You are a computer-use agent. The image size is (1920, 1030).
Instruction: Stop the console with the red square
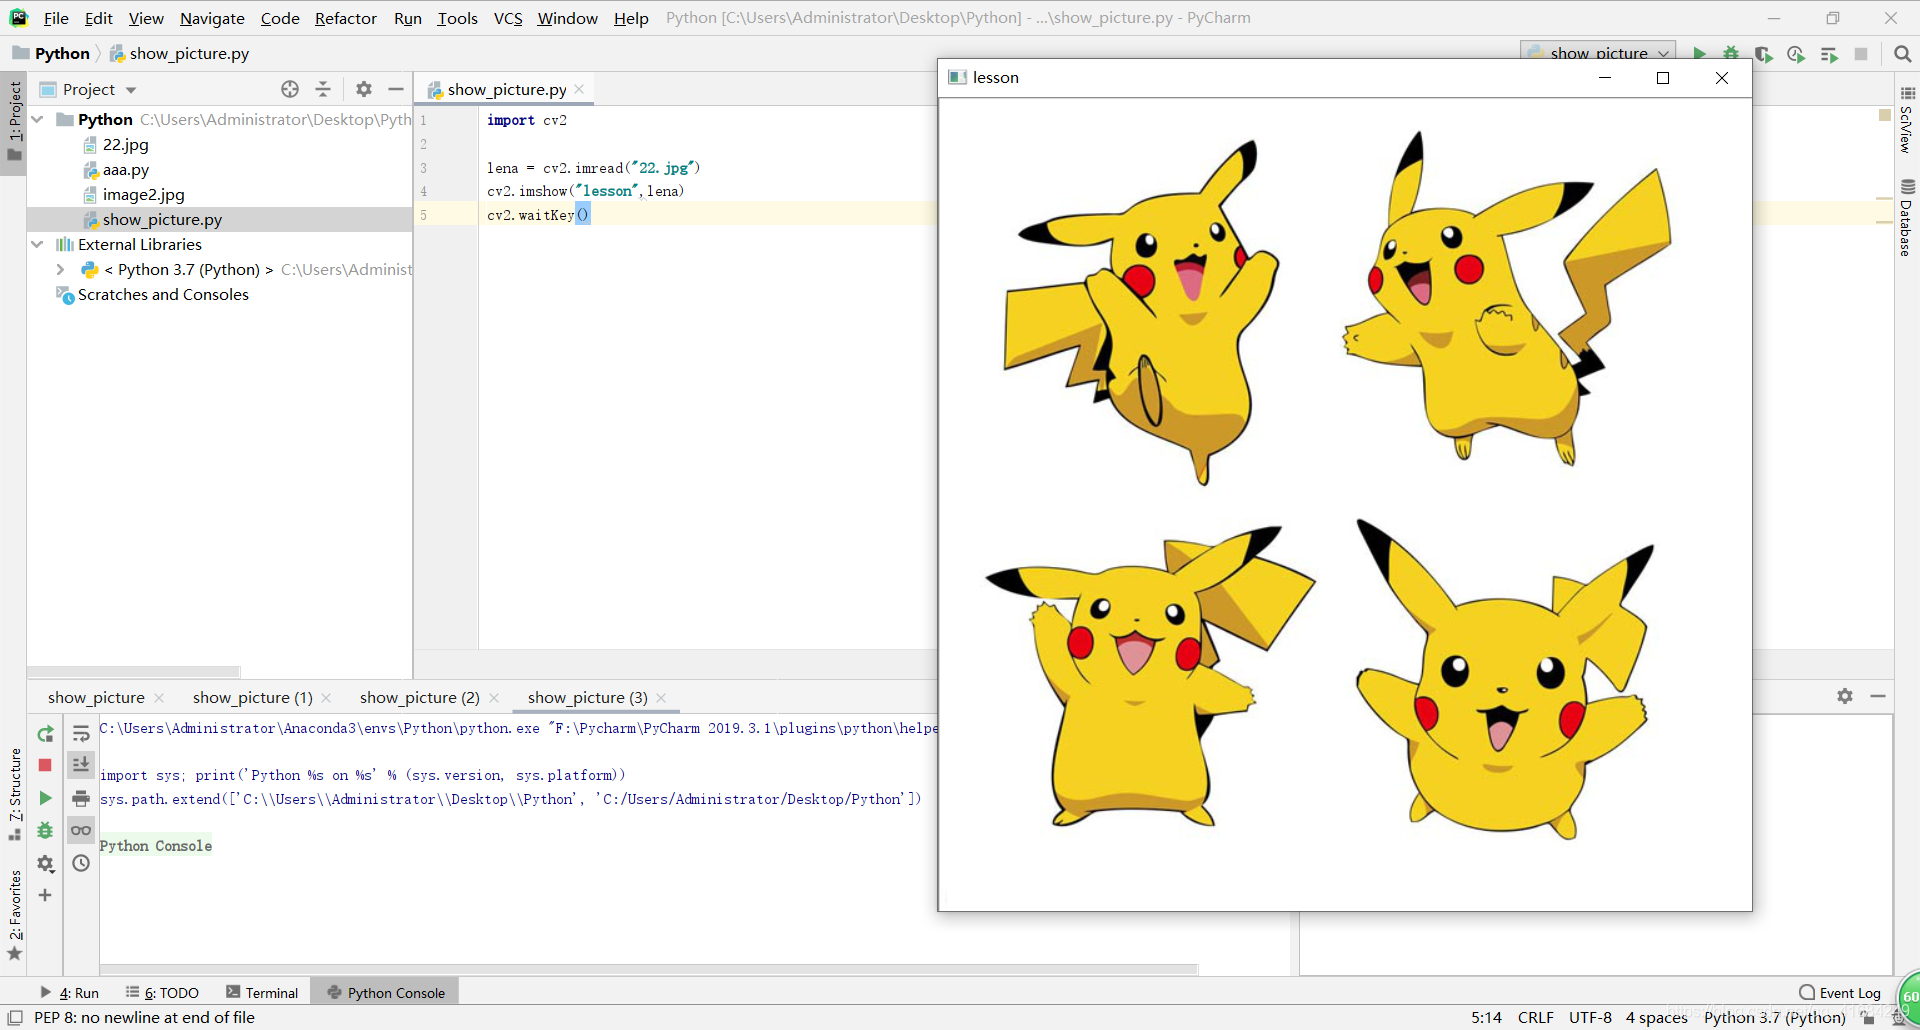(45, 765)
